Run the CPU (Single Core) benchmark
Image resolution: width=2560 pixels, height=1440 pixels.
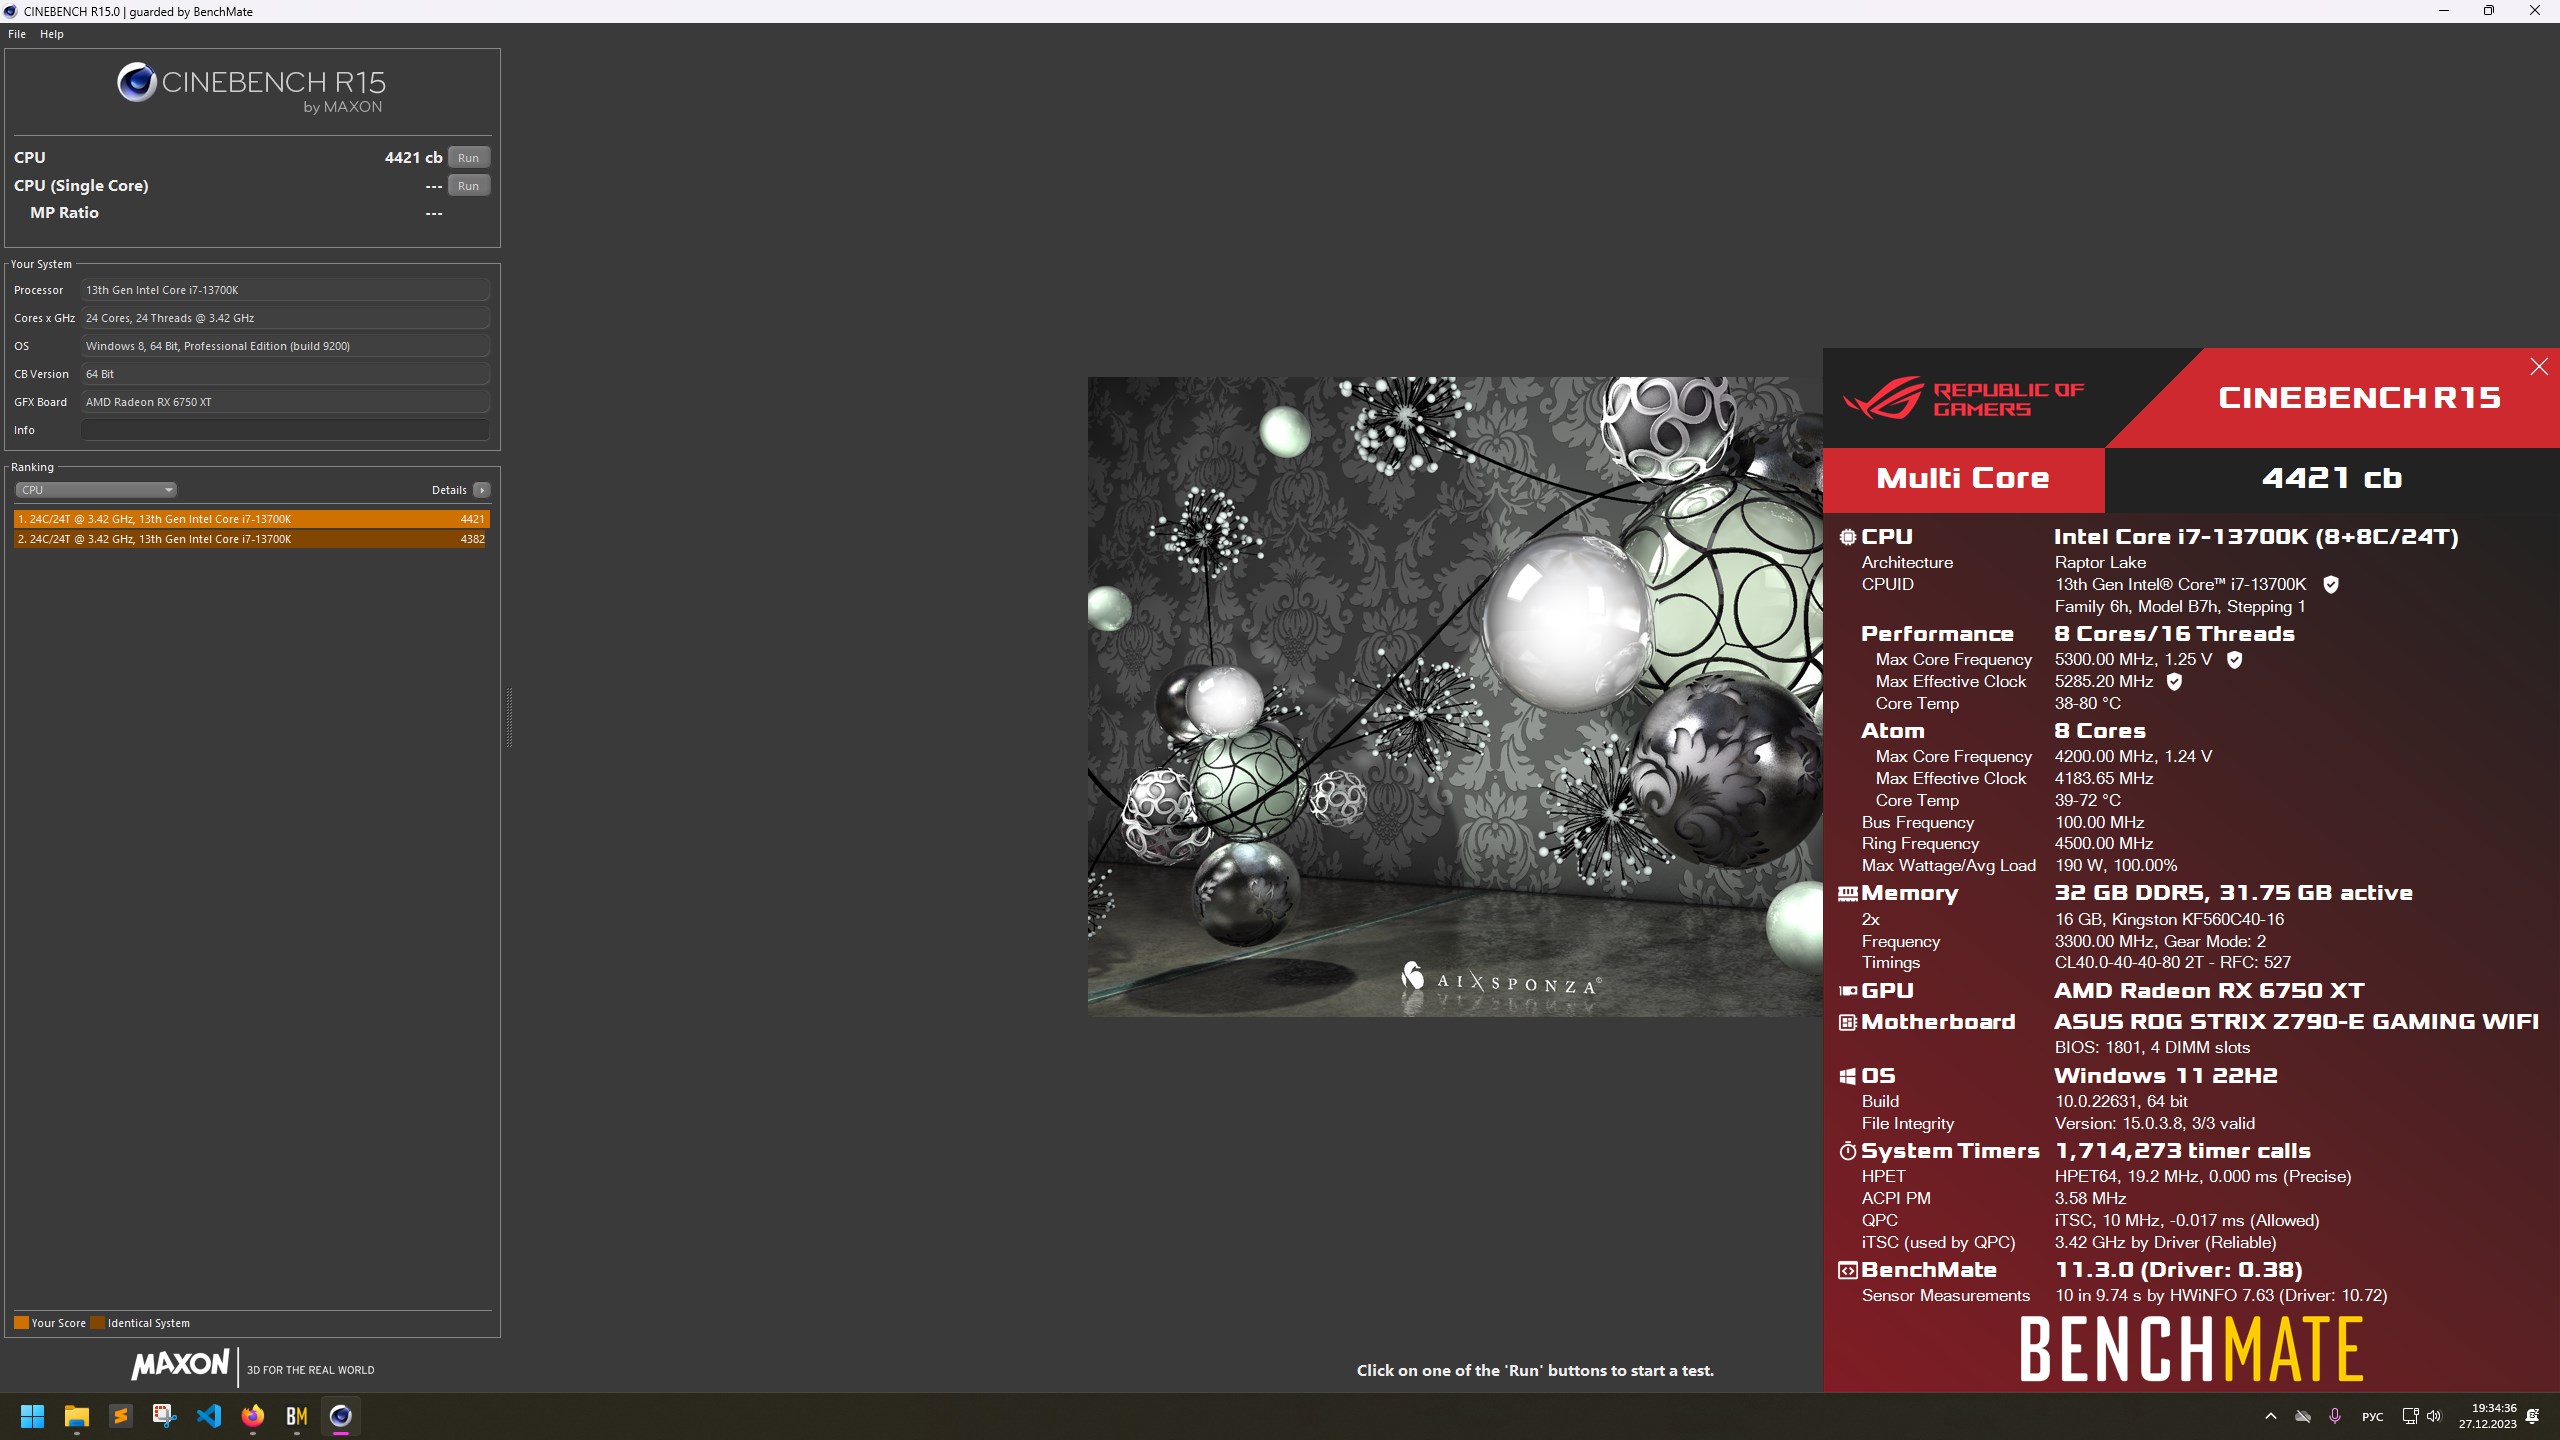click(468, 186)
